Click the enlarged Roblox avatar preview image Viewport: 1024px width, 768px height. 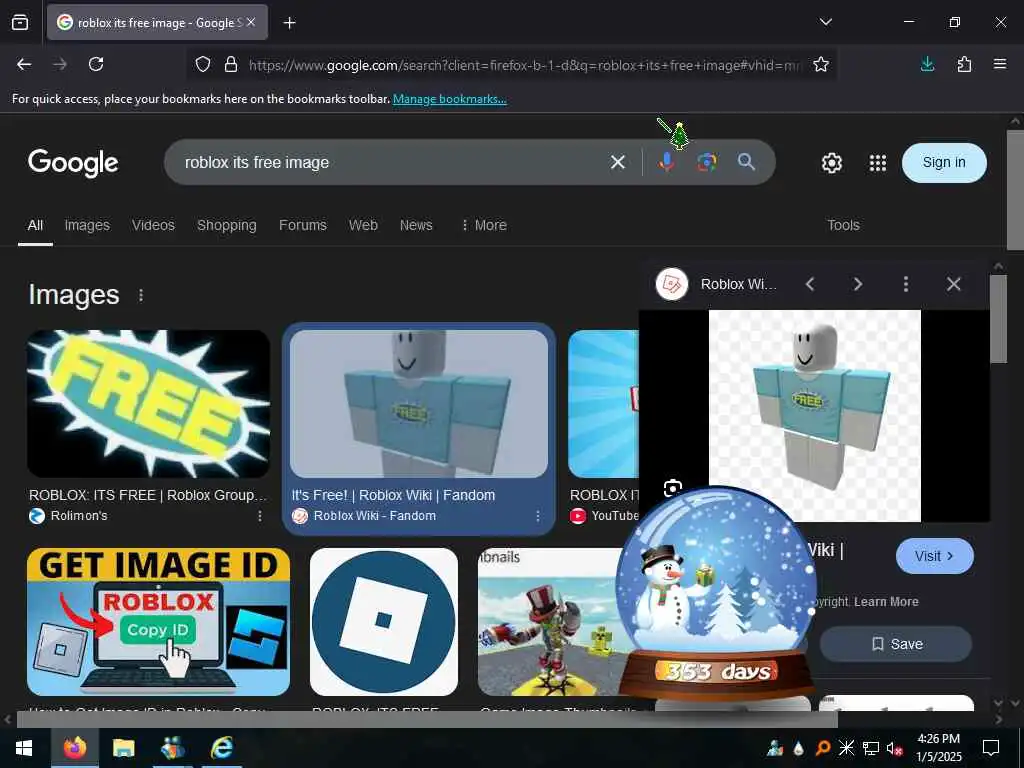pyautogui.click(x=814, y=415)
